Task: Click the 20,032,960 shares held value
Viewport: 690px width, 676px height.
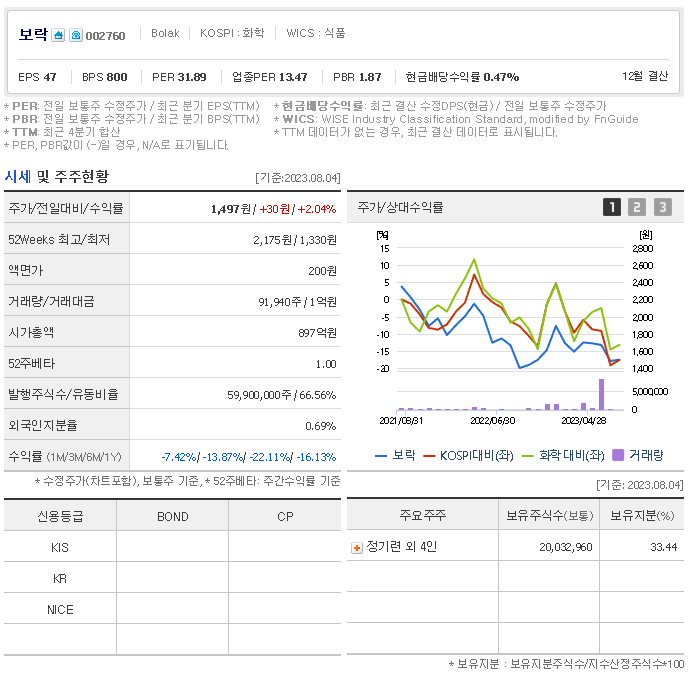Action: tap(565, 547)
